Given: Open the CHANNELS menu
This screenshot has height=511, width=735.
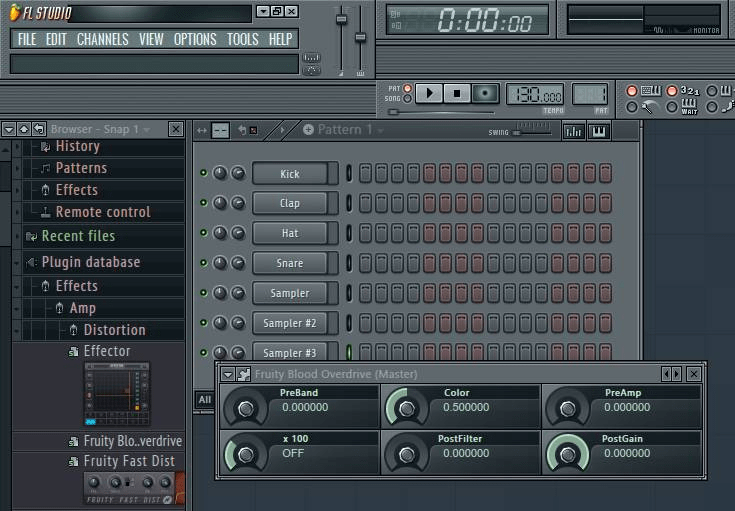Looking at the screenshot, I should click(x=102, y=39).
